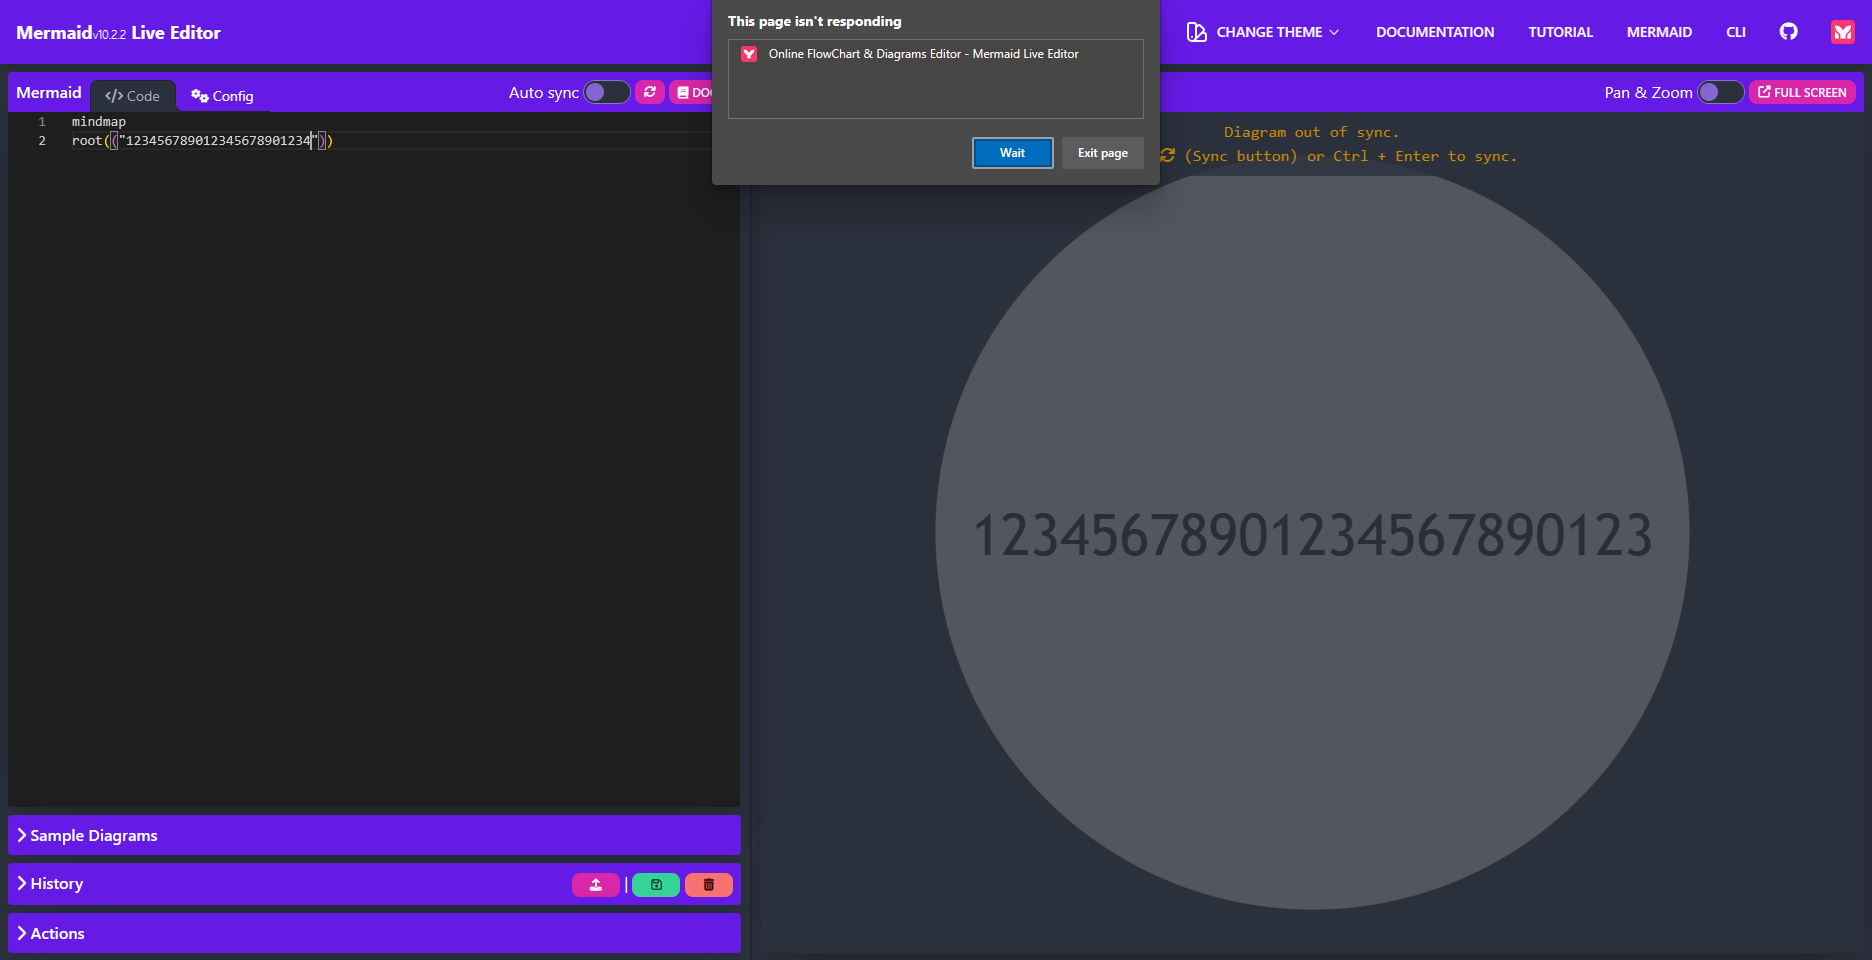Viewport: 1872px width, 960px height.
Task: Toggle Full Screen mode for the diagram
Action: click(x=1802, y=92)
